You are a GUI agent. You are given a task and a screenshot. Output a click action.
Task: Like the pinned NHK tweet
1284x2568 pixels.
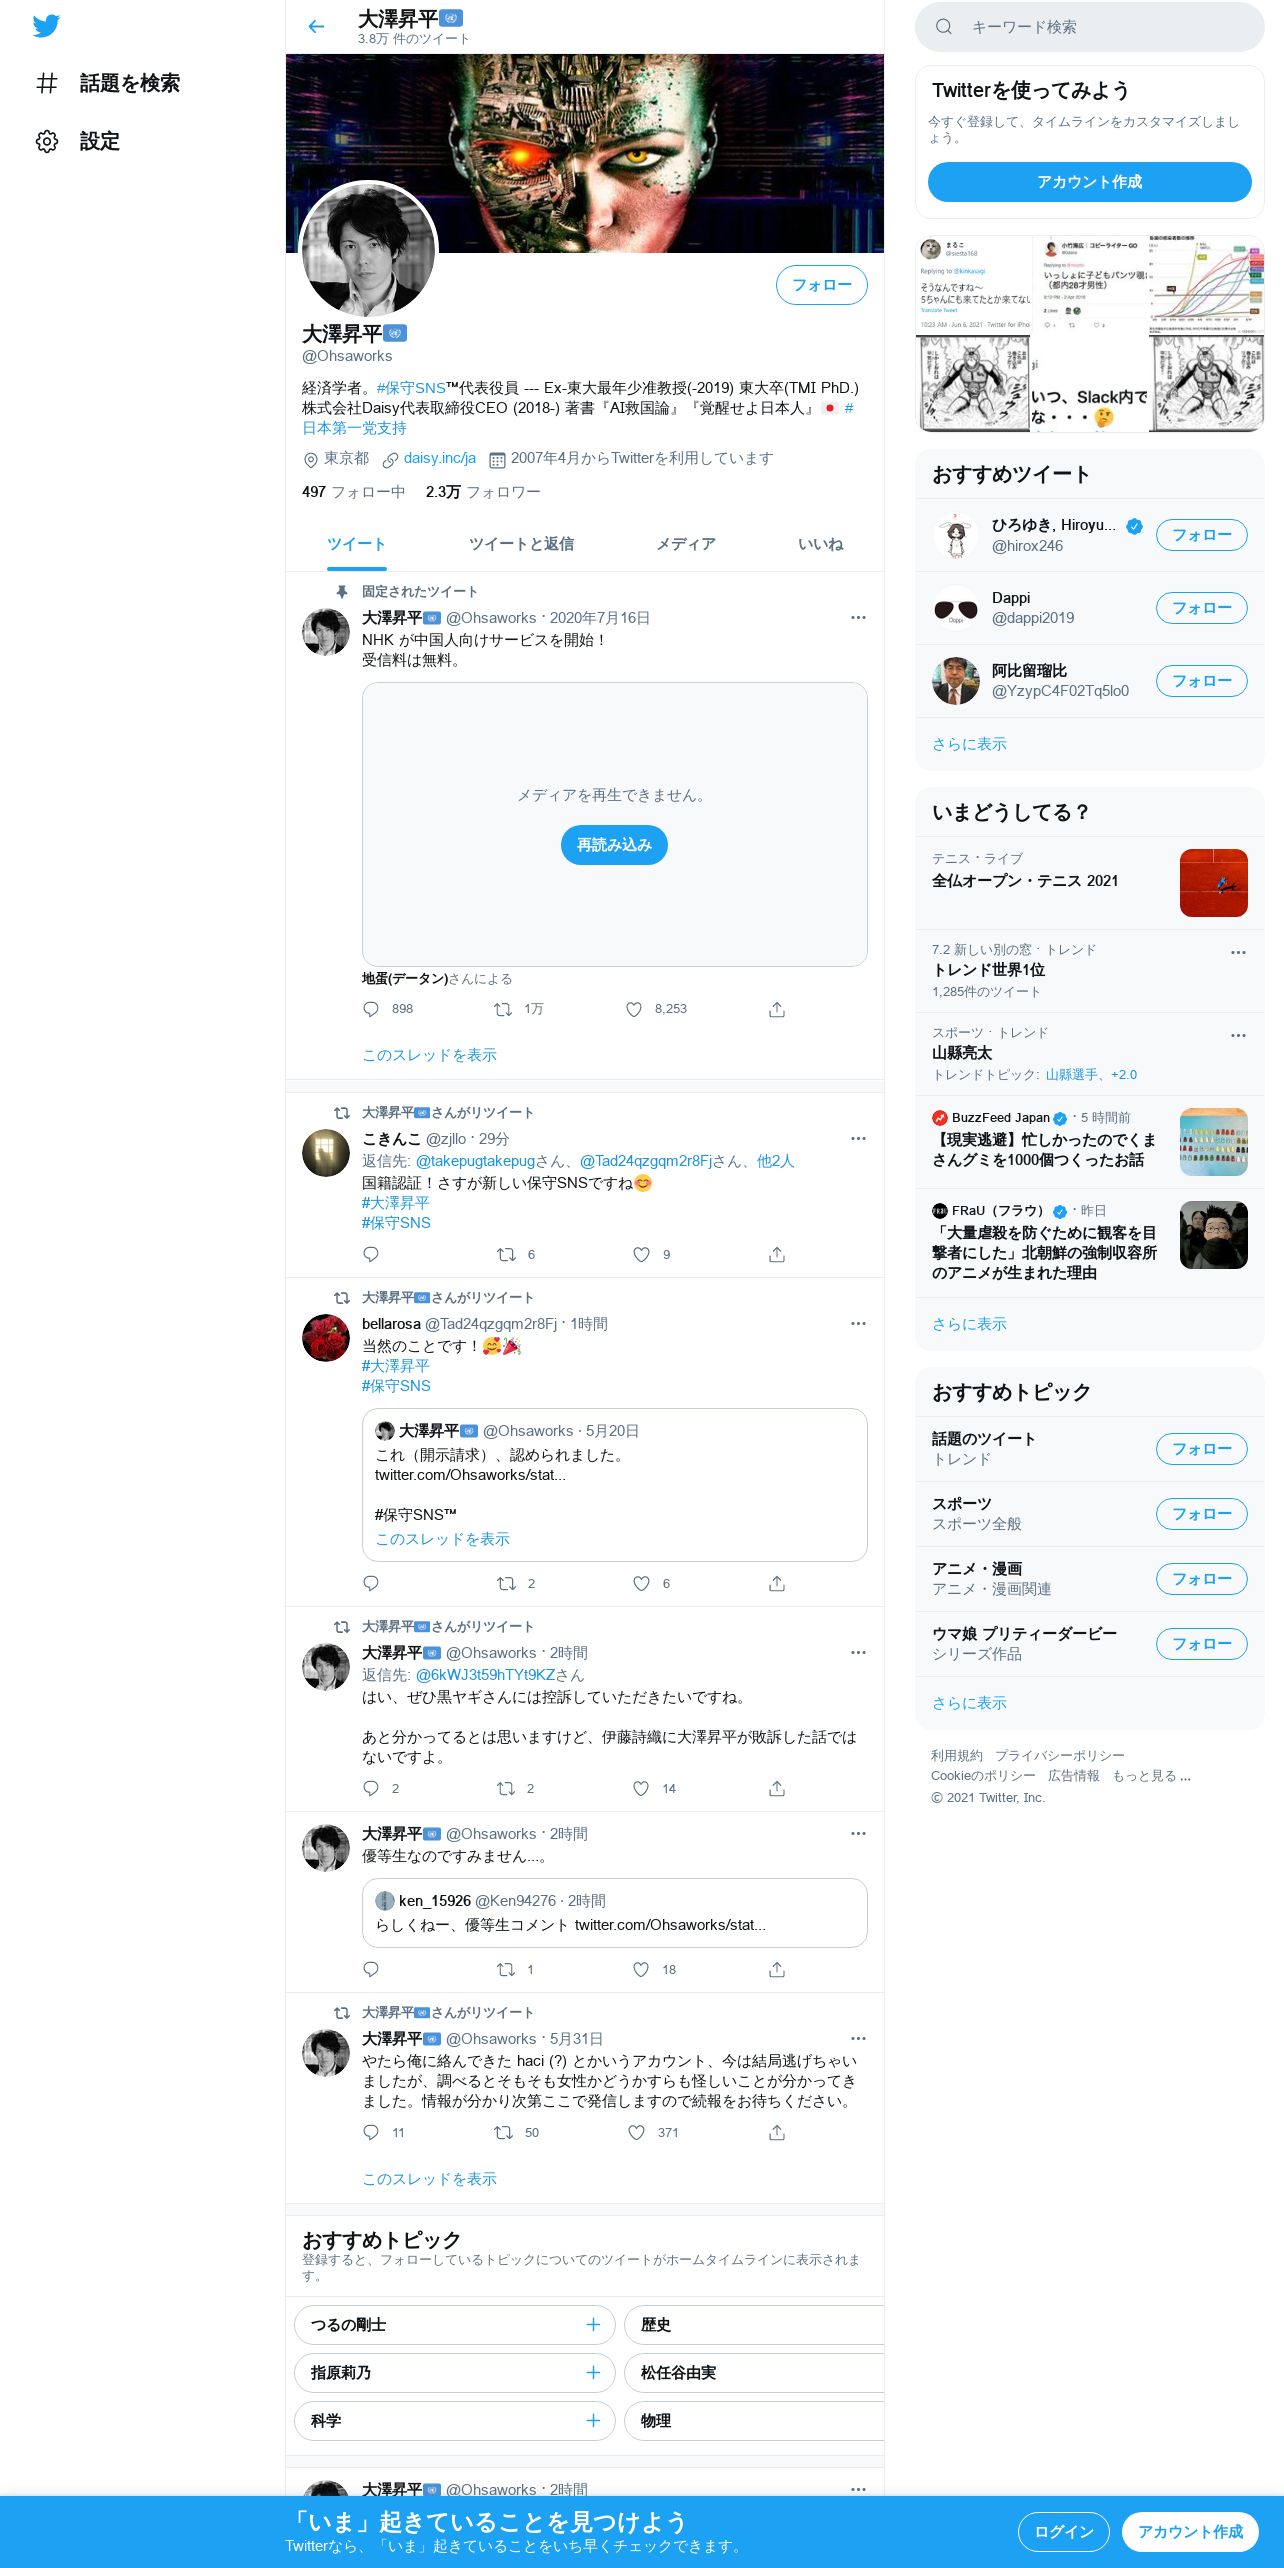(634, 1009)
